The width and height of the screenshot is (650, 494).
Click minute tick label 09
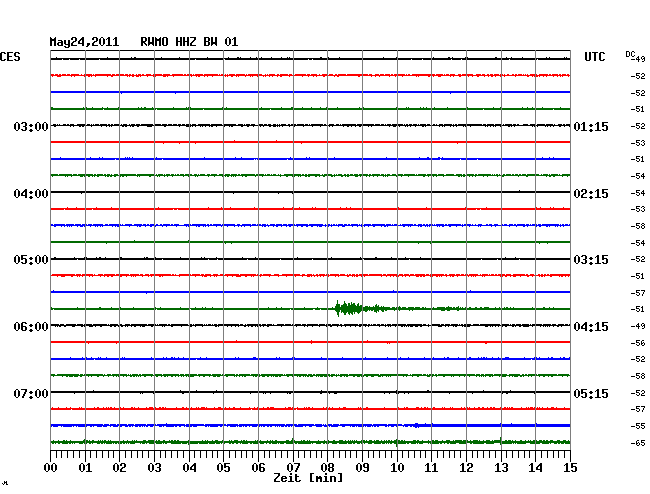[362, 467]
